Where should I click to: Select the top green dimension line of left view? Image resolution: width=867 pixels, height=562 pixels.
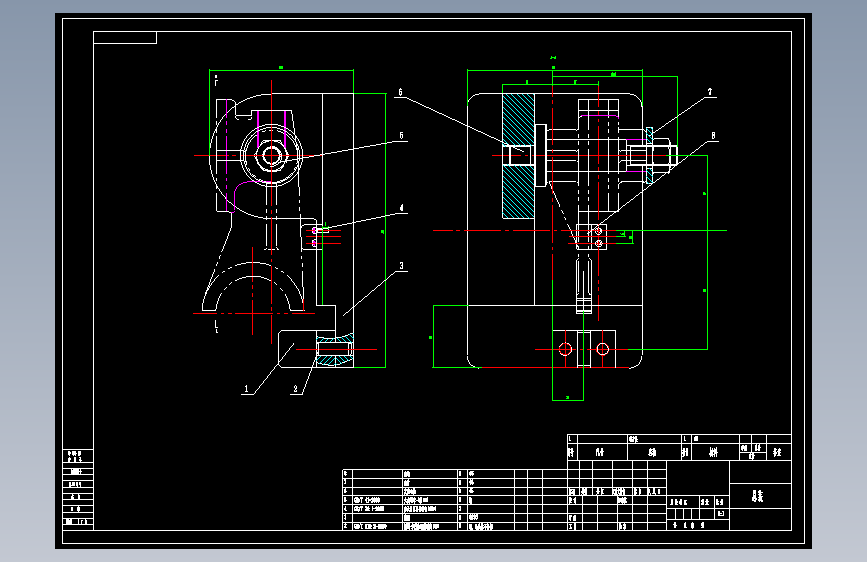pos(281,70)
